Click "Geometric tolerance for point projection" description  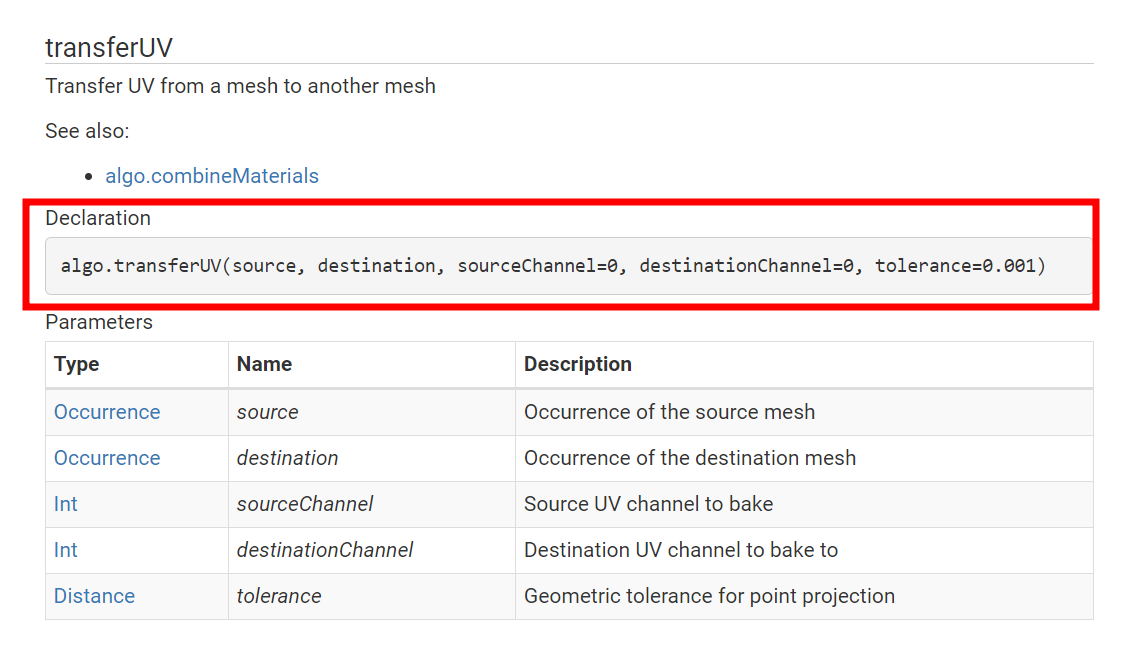point(709,596)
